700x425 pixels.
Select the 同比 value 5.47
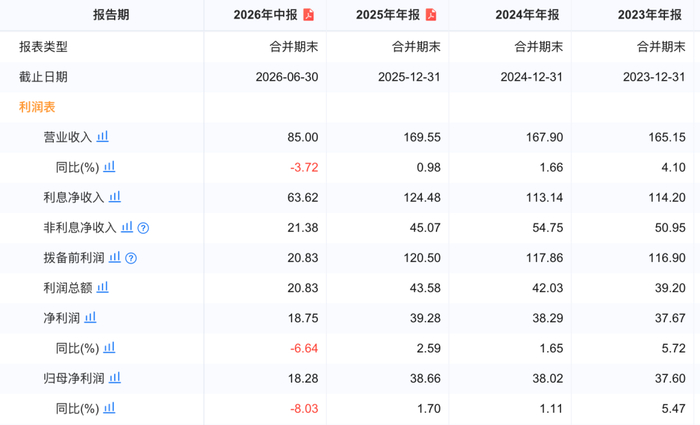(x=673, y=408)
